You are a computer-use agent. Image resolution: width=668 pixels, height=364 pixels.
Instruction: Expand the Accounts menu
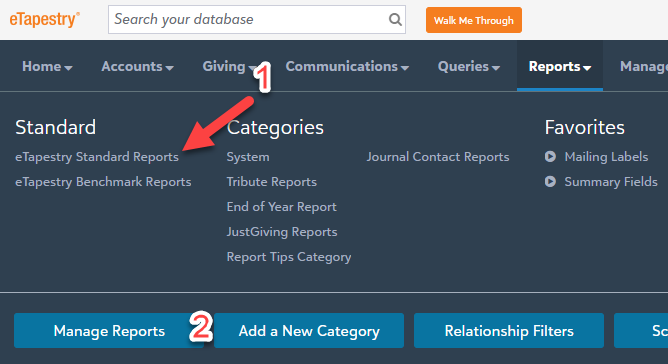click(x=137, y=66)
